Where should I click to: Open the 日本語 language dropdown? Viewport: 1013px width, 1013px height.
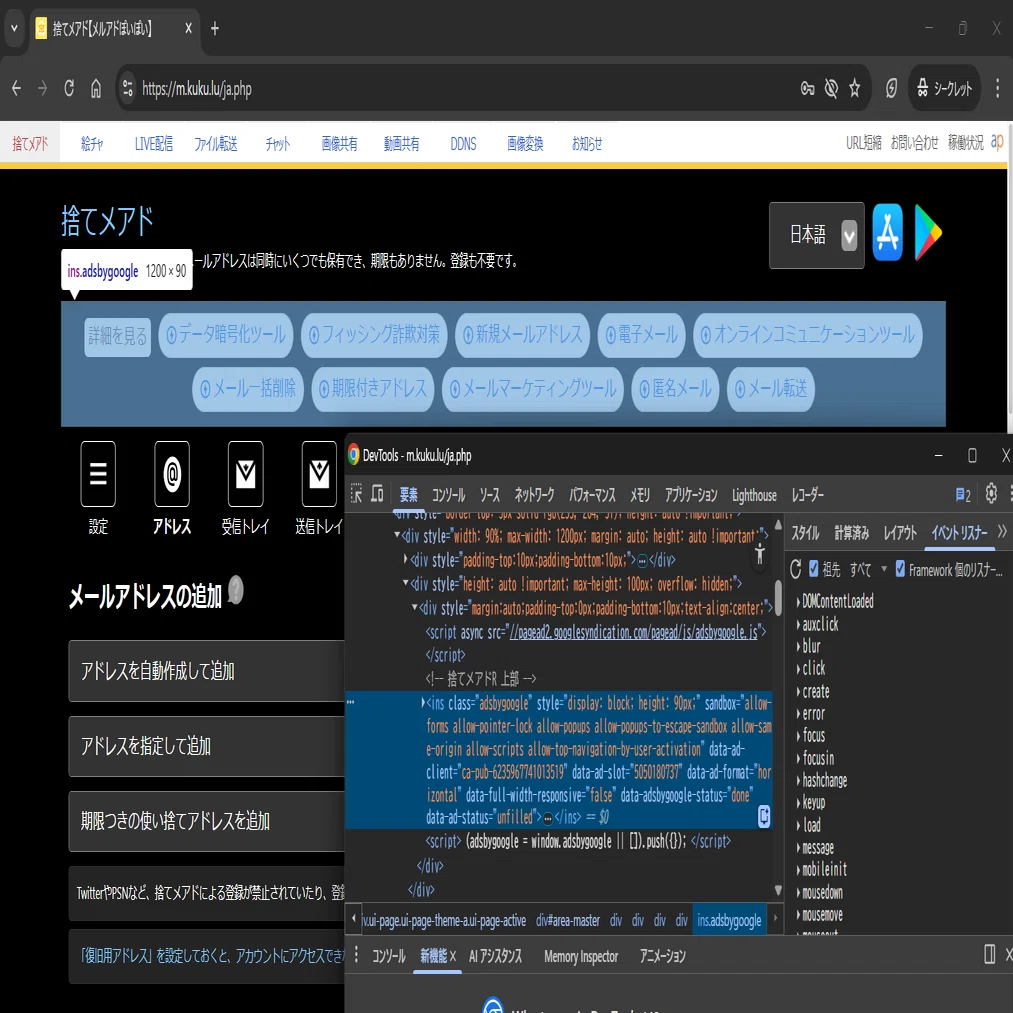coord(817,235)
